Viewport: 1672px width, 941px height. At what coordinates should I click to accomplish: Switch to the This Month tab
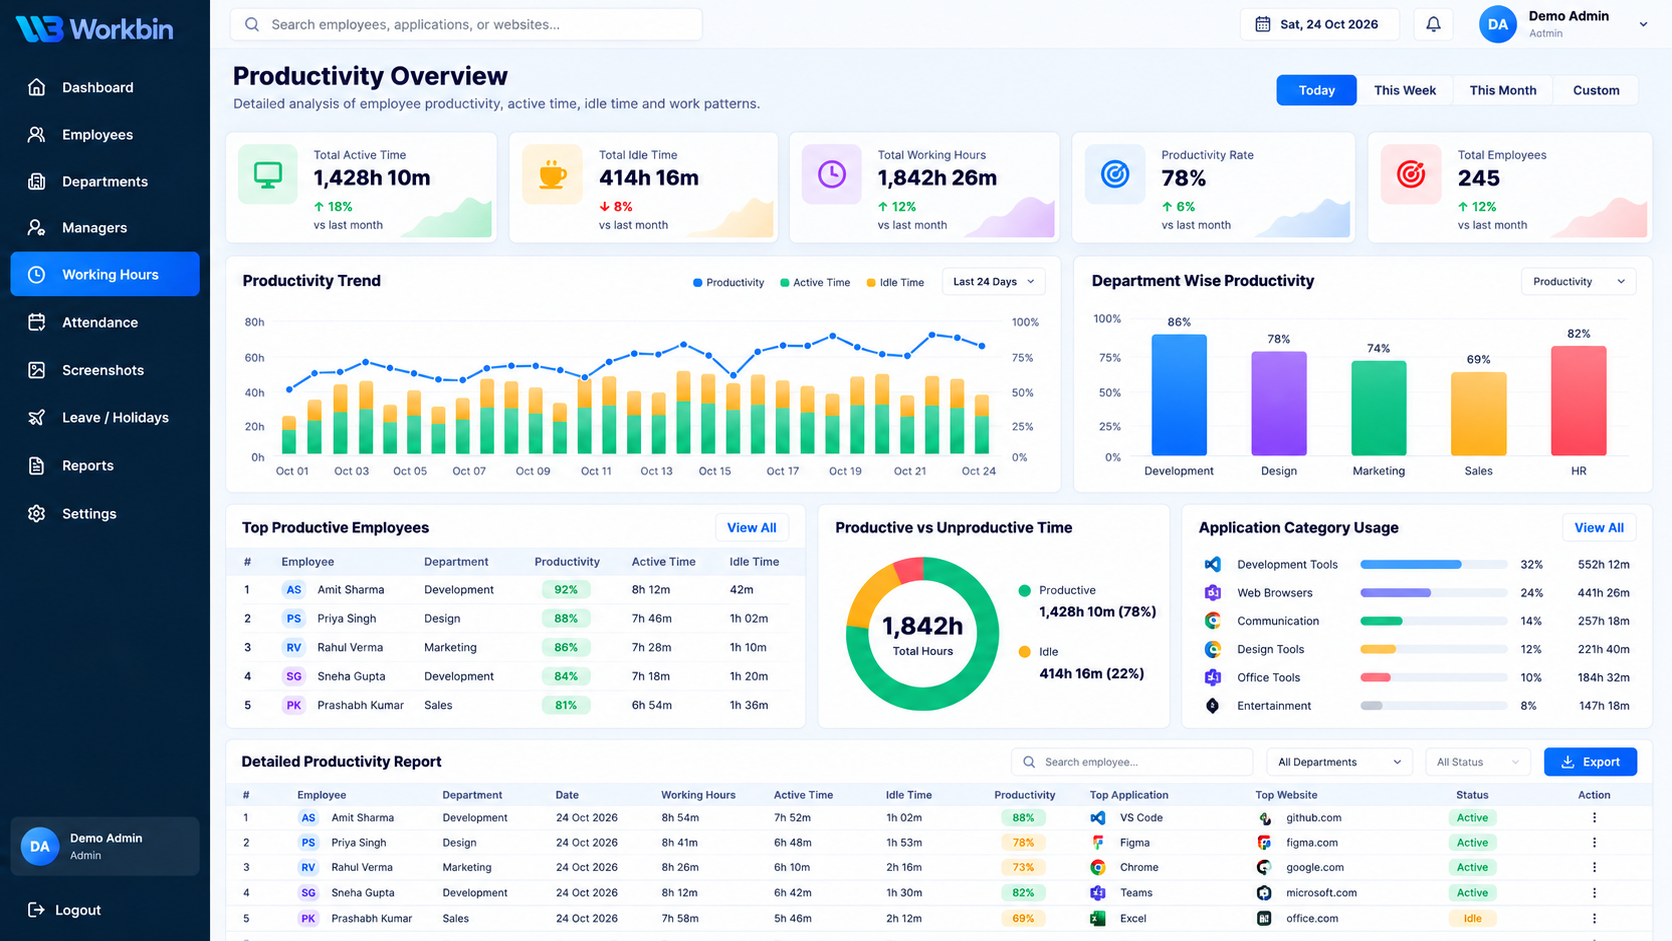point(1502,90)
